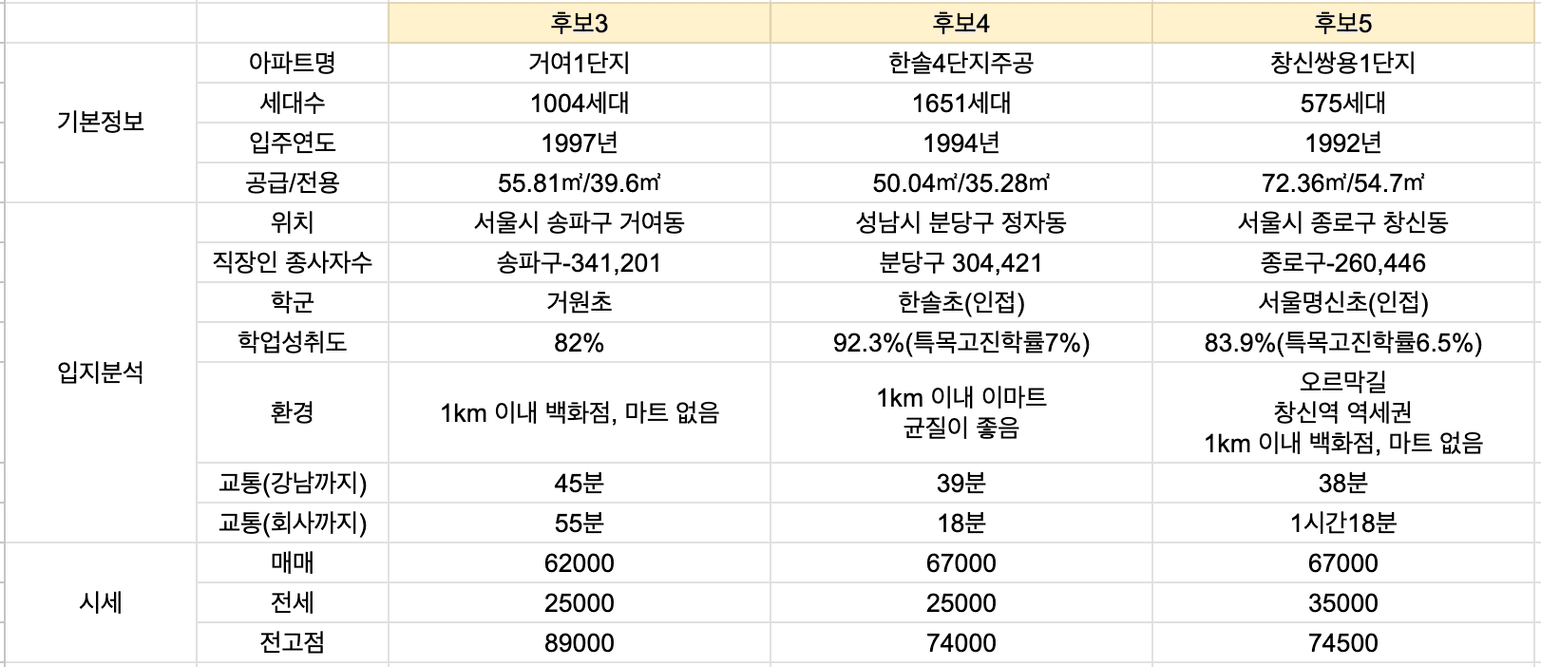Select the 1992년 move-in year cell

tap(1343, 143)
